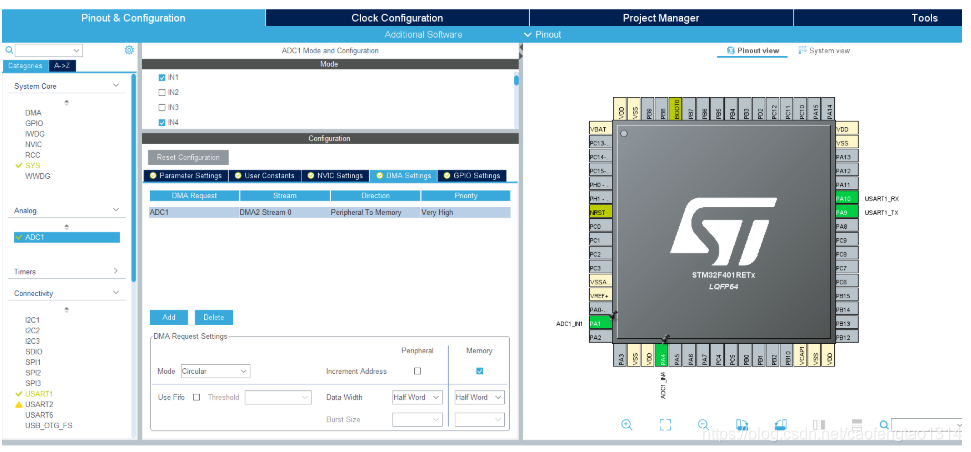Switch to Project Manager tab

661,18
